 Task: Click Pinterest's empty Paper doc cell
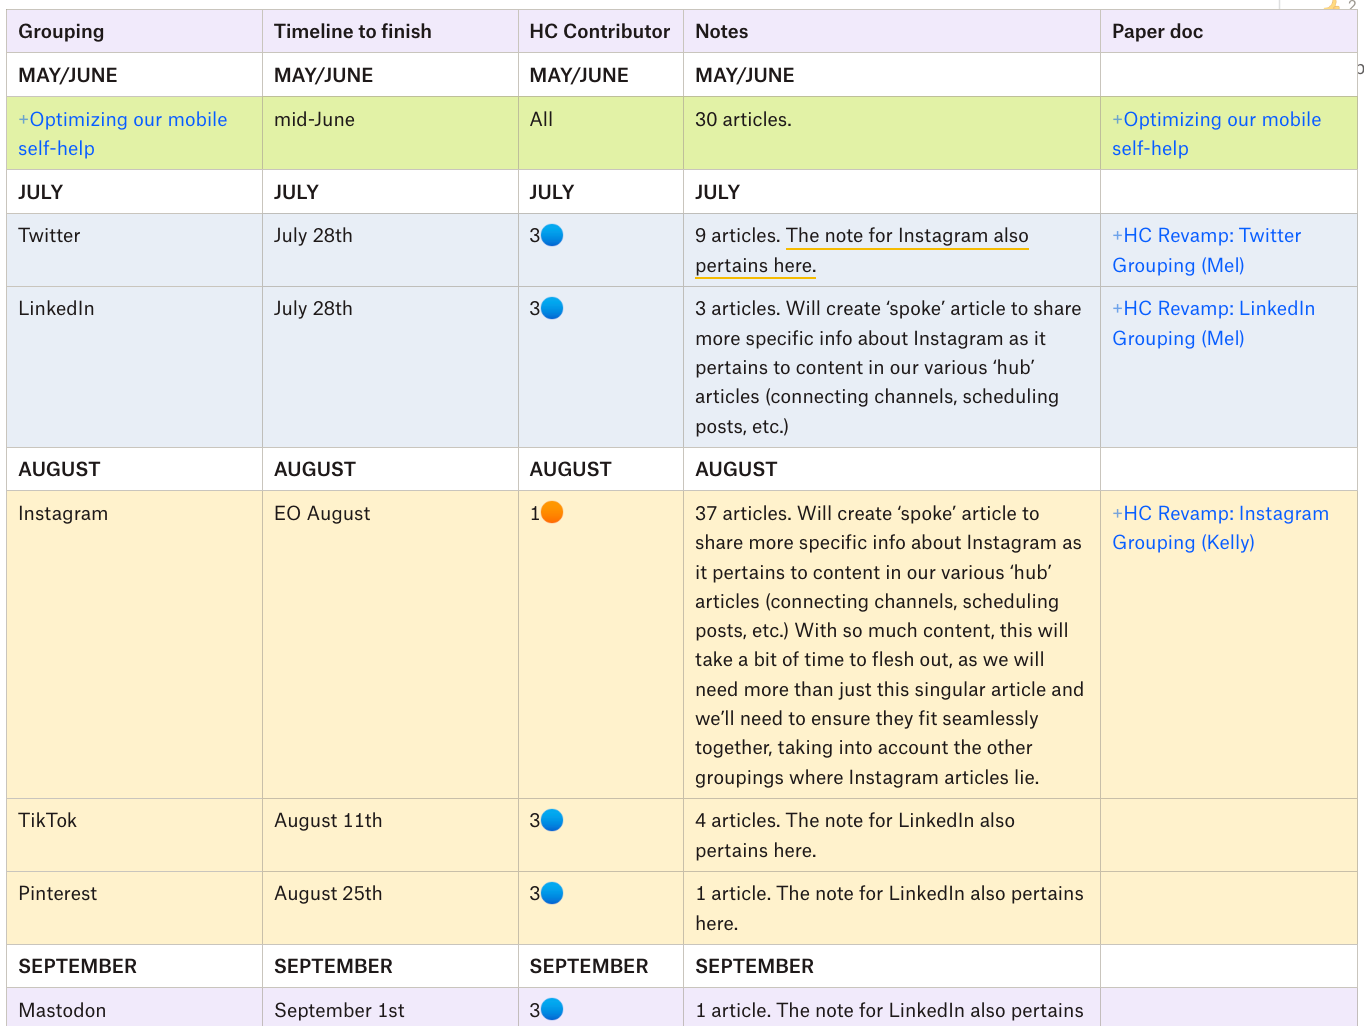tap(1228, 907)
